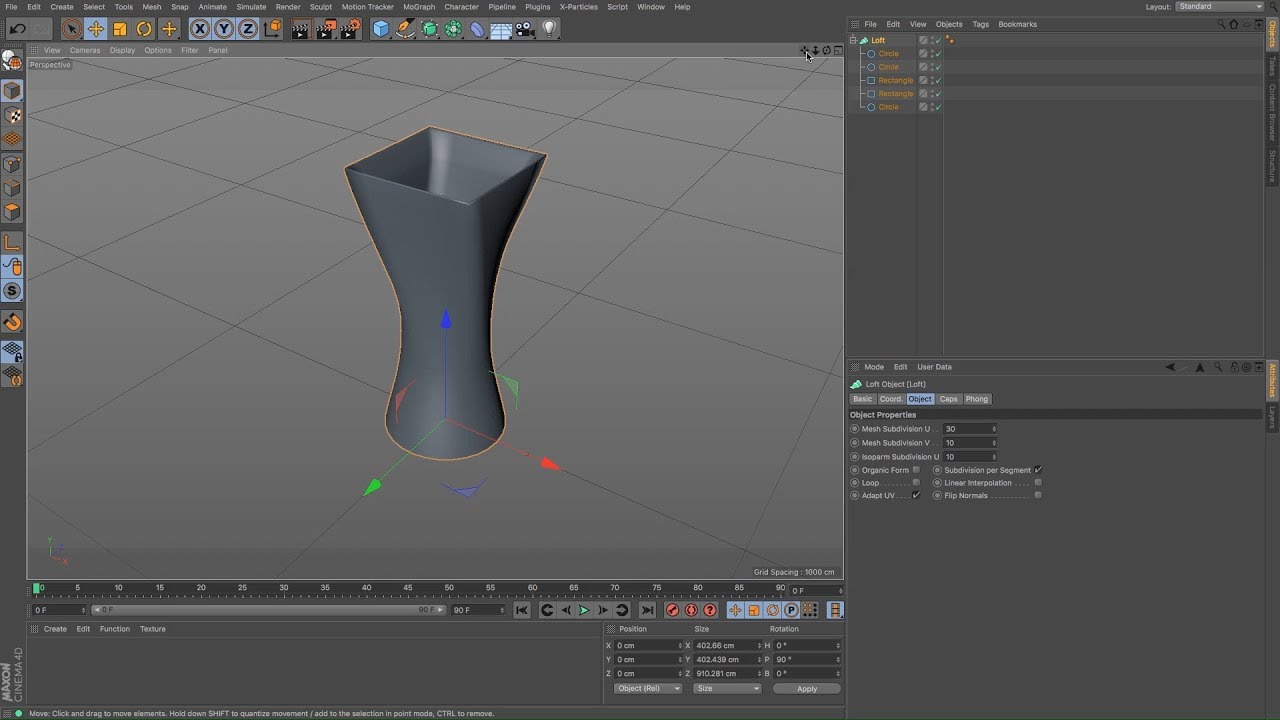Open the Simulate menu
The width and height of the screenshot is (1280, 720).
(x=251, y=7)
